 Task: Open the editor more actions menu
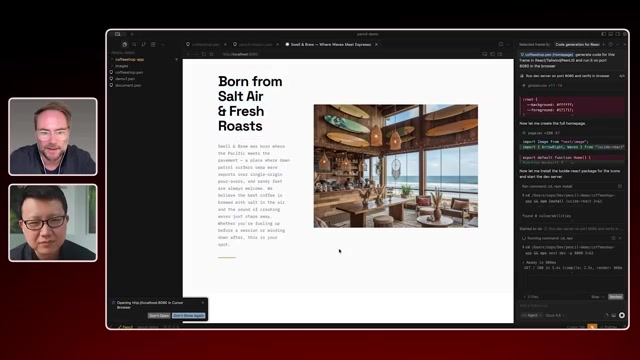tap(508, 44)
